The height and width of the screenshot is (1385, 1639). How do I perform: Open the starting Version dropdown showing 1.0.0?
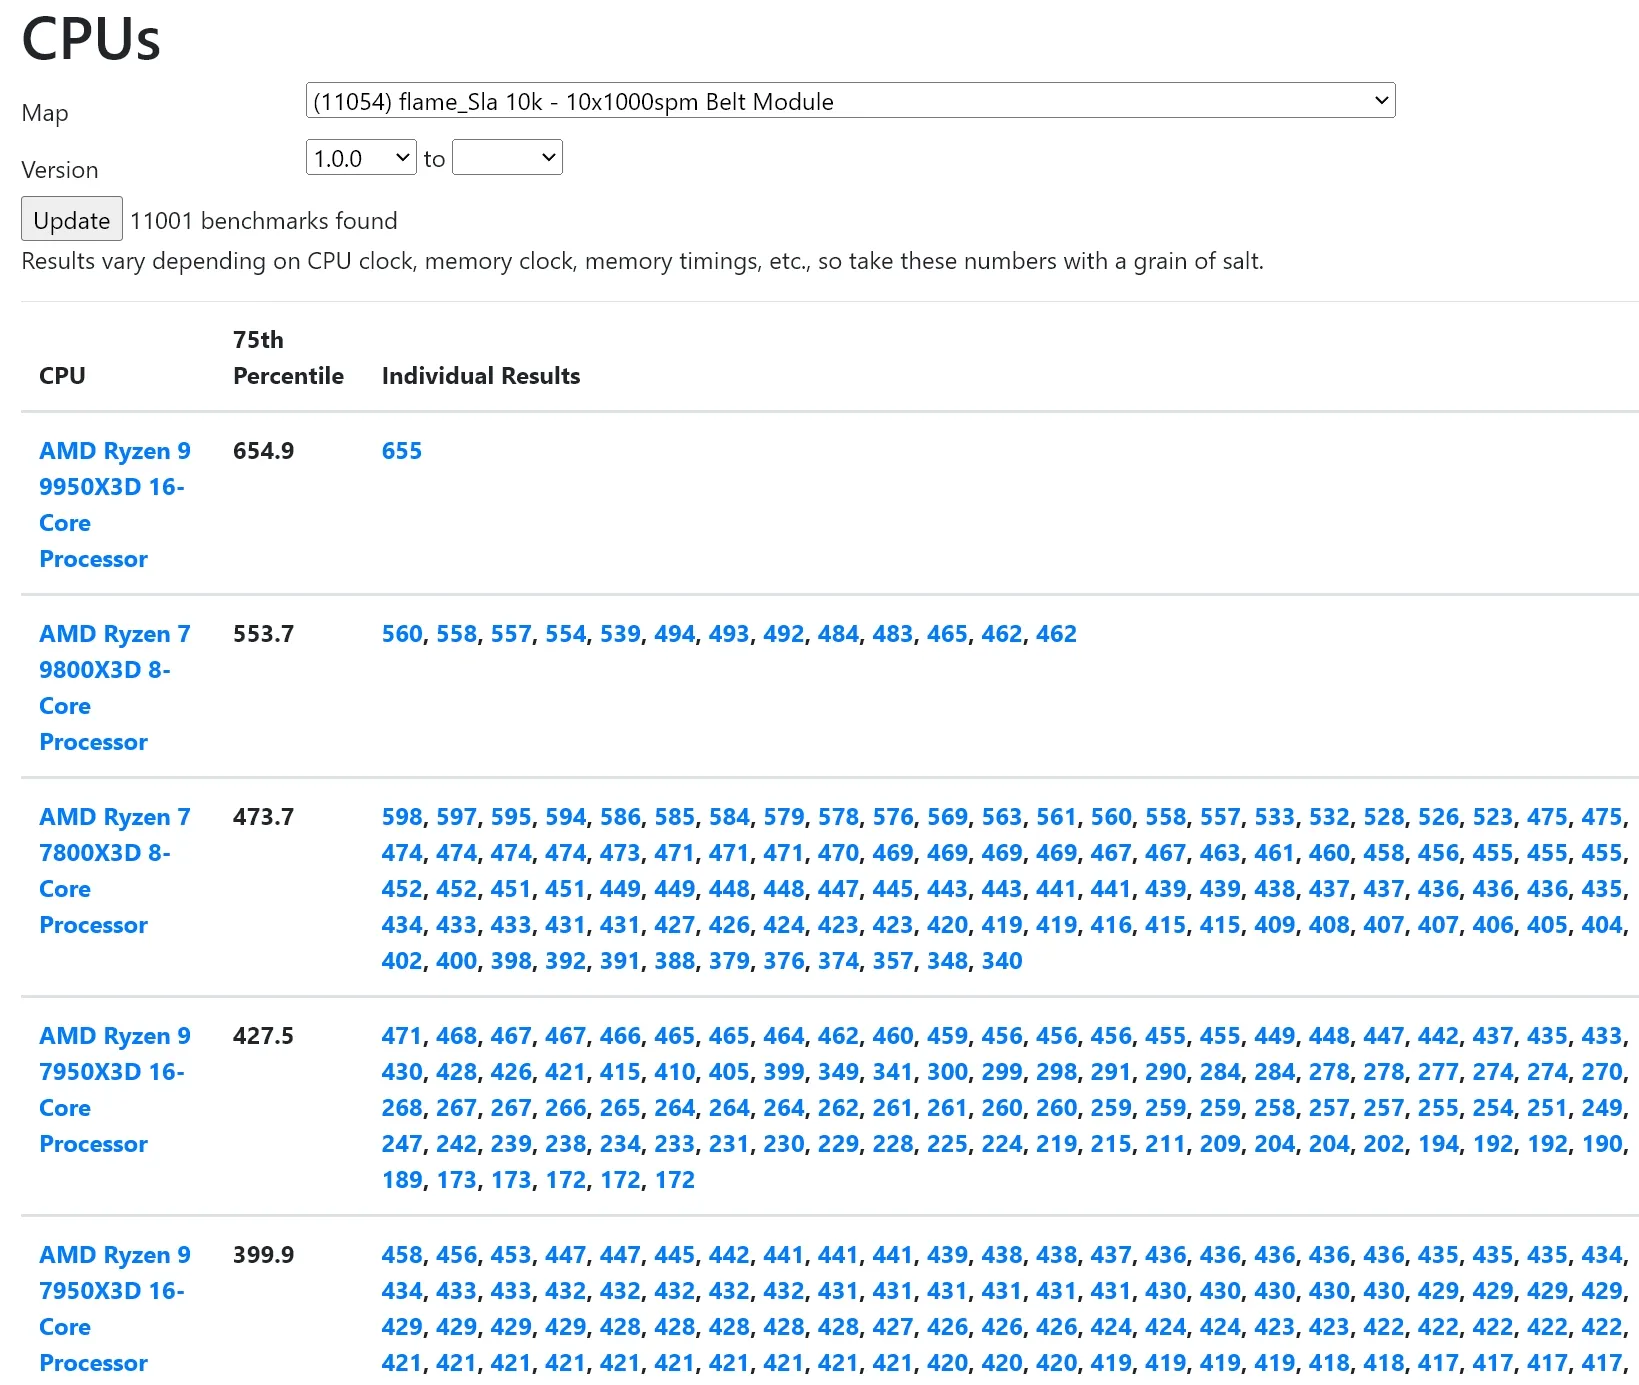(x=361, y=158)
